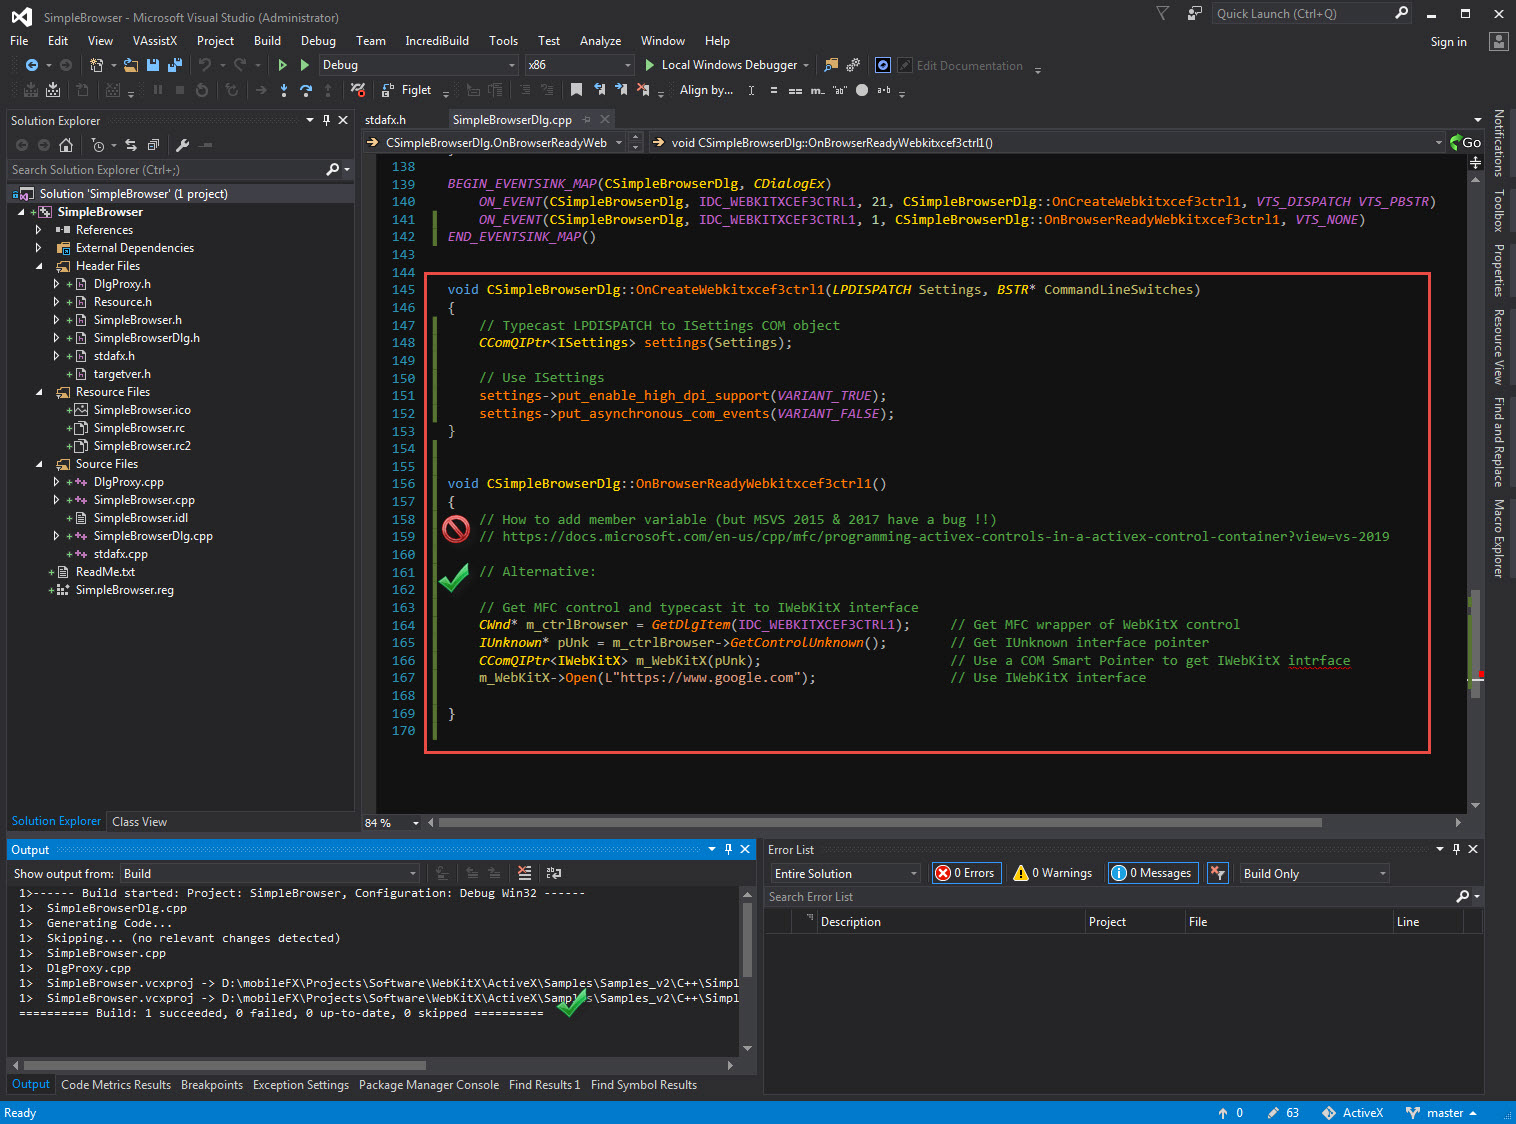Toggle word wrap icon in Output panel
The image size is (1516, 1124).
[x=554, y=873]
